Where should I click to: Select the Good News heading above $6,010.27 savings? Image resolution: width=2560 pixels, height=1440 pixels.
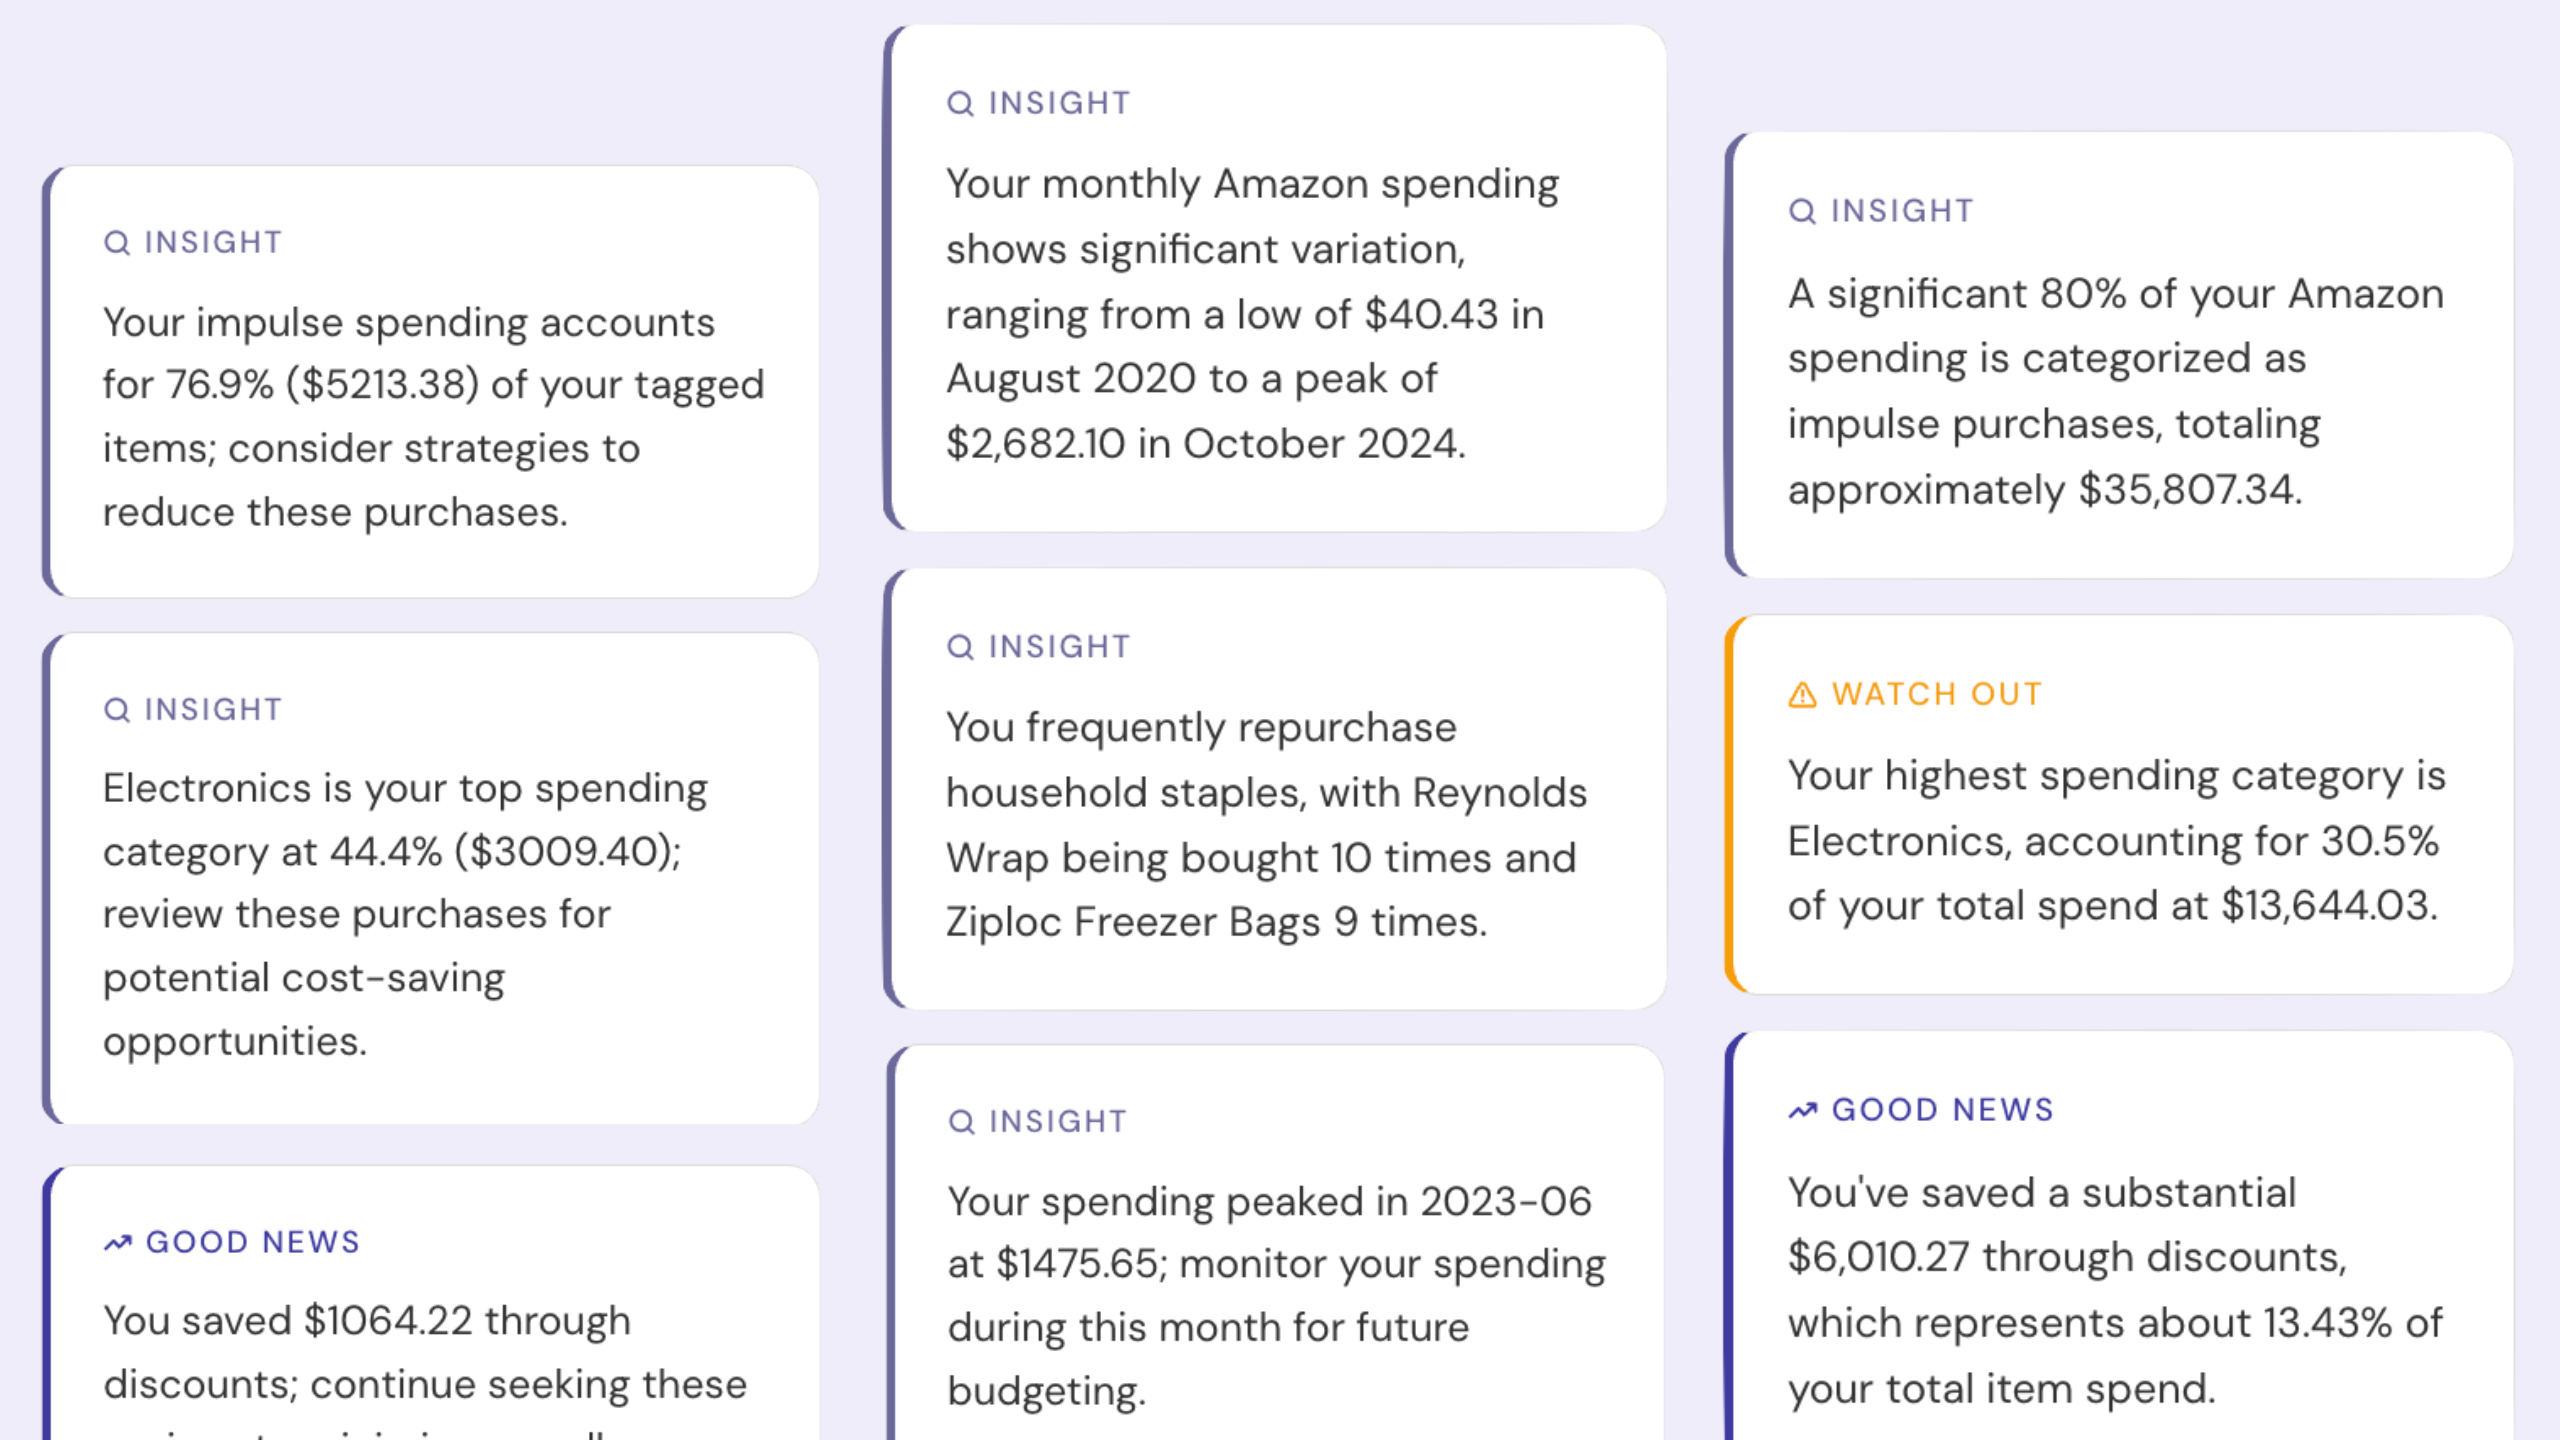tap(1942, 1110)
